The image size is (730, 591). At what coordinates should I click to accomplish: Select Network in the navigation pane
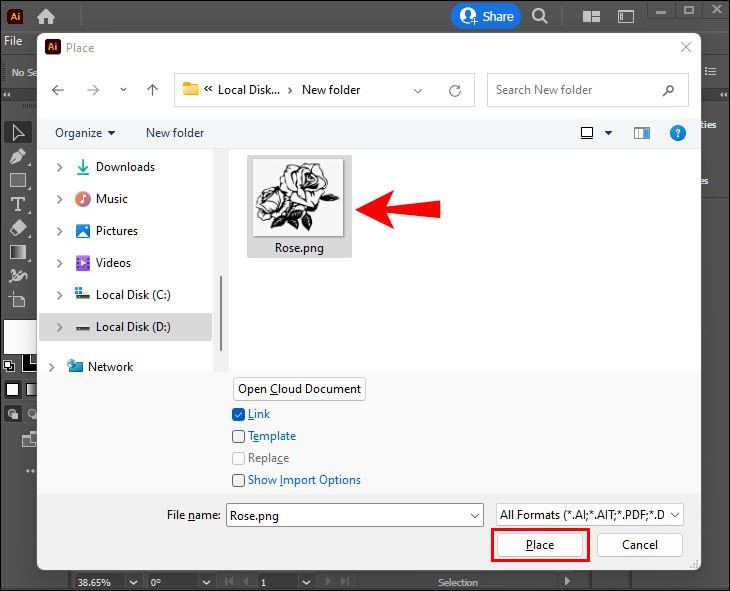tap(110, 367)
